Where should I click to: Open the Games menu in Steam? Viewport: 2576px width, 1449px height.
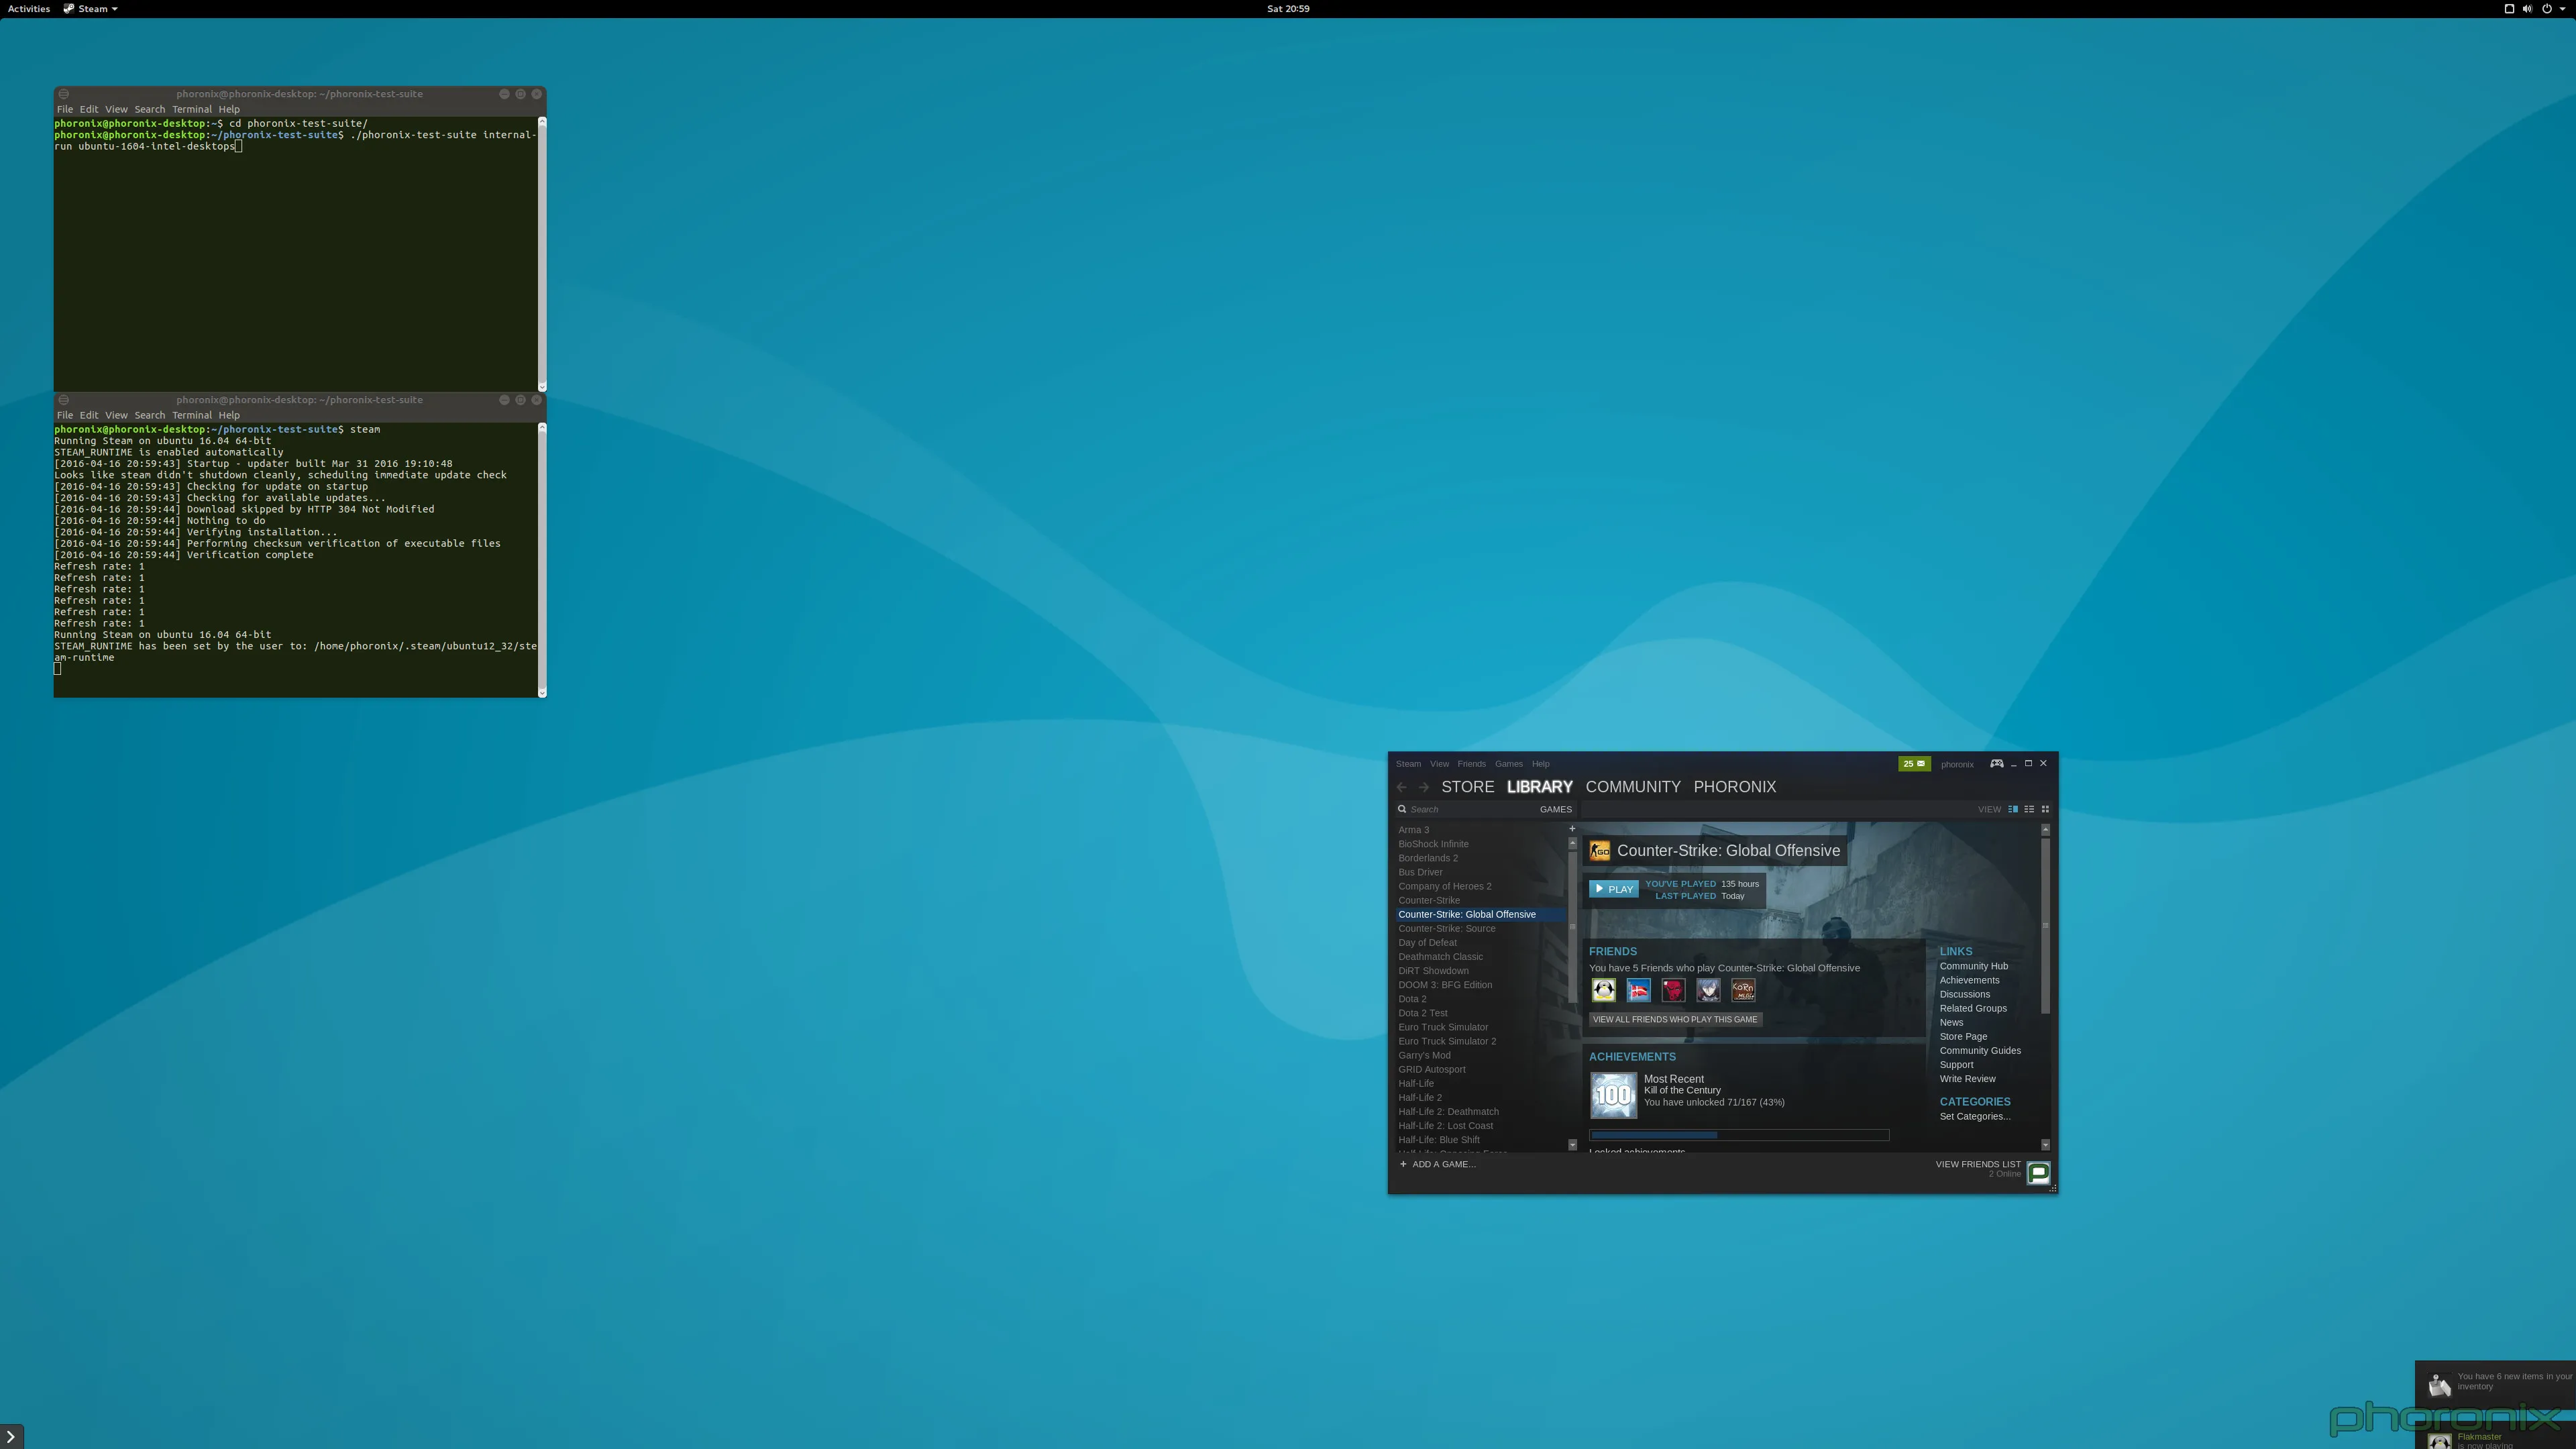1508,764
